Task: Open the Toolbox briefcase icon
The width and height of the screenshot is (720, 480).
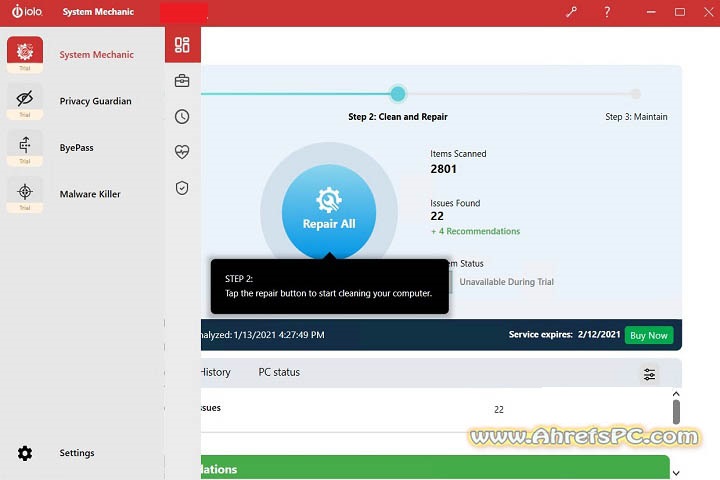Action: point(182,80)
